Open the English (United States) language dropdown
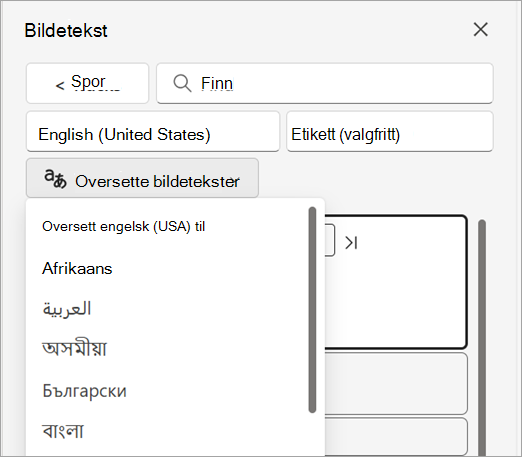Image resolution: width=522 pixels, height=457 pixels. pos(153,131)
